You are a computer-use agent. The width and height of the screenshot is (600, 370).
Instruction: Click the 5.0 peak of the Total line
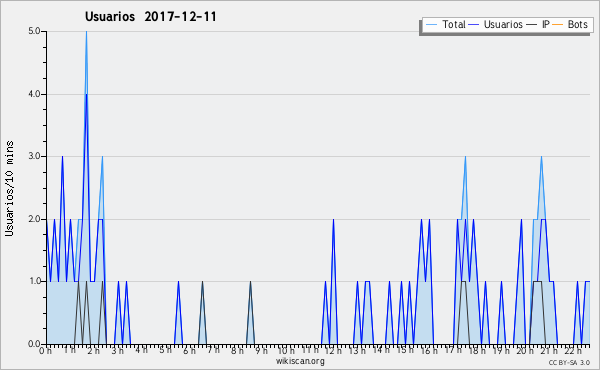pos(86,32)
